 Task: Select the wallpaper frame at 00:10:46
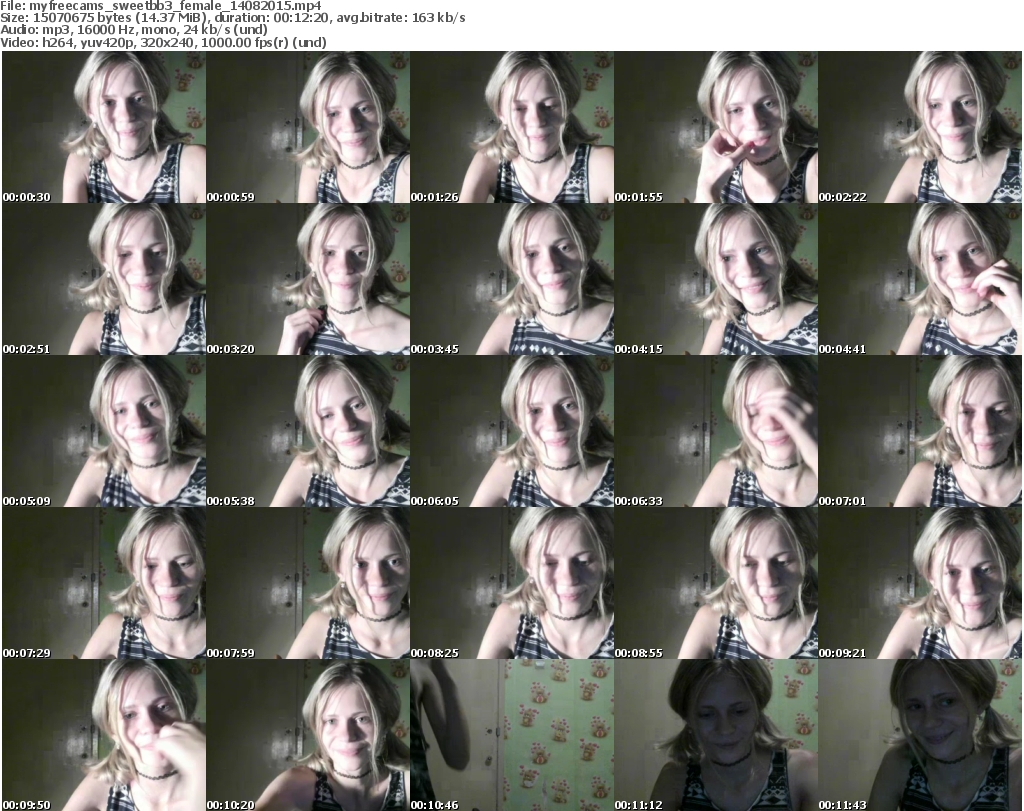click(512, 735)
